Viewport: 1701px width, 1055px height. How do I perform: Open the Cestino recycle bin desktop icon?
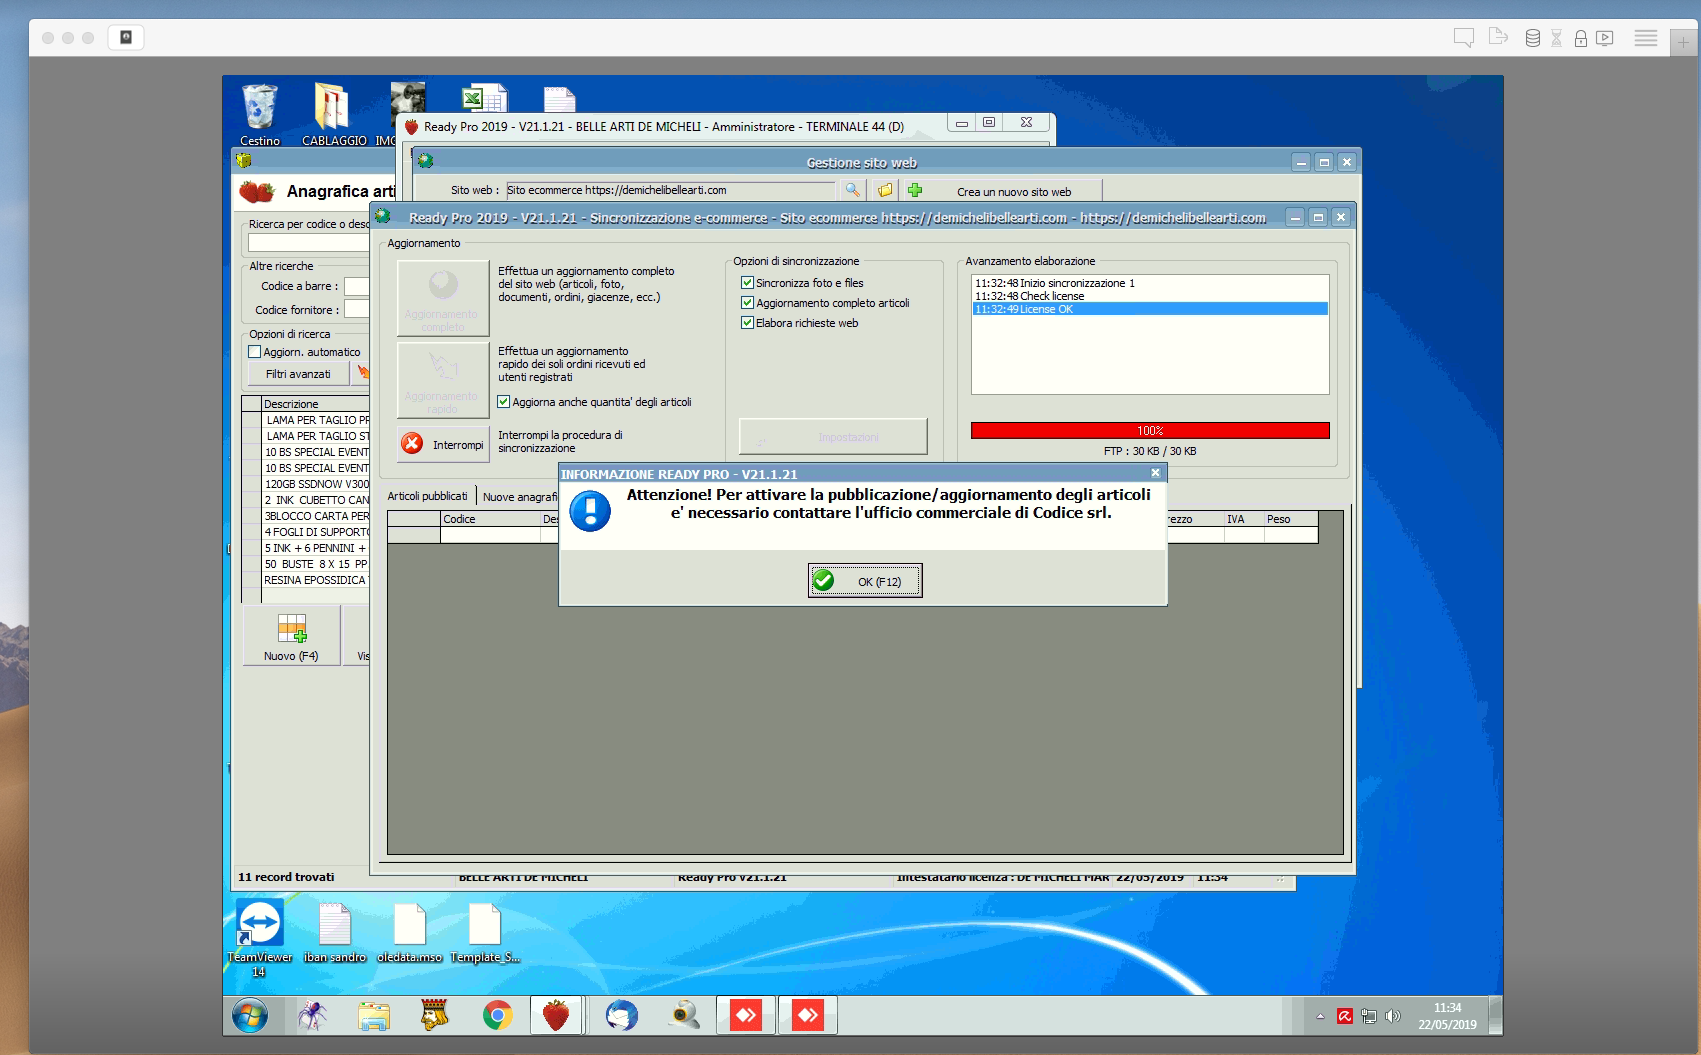260,114
